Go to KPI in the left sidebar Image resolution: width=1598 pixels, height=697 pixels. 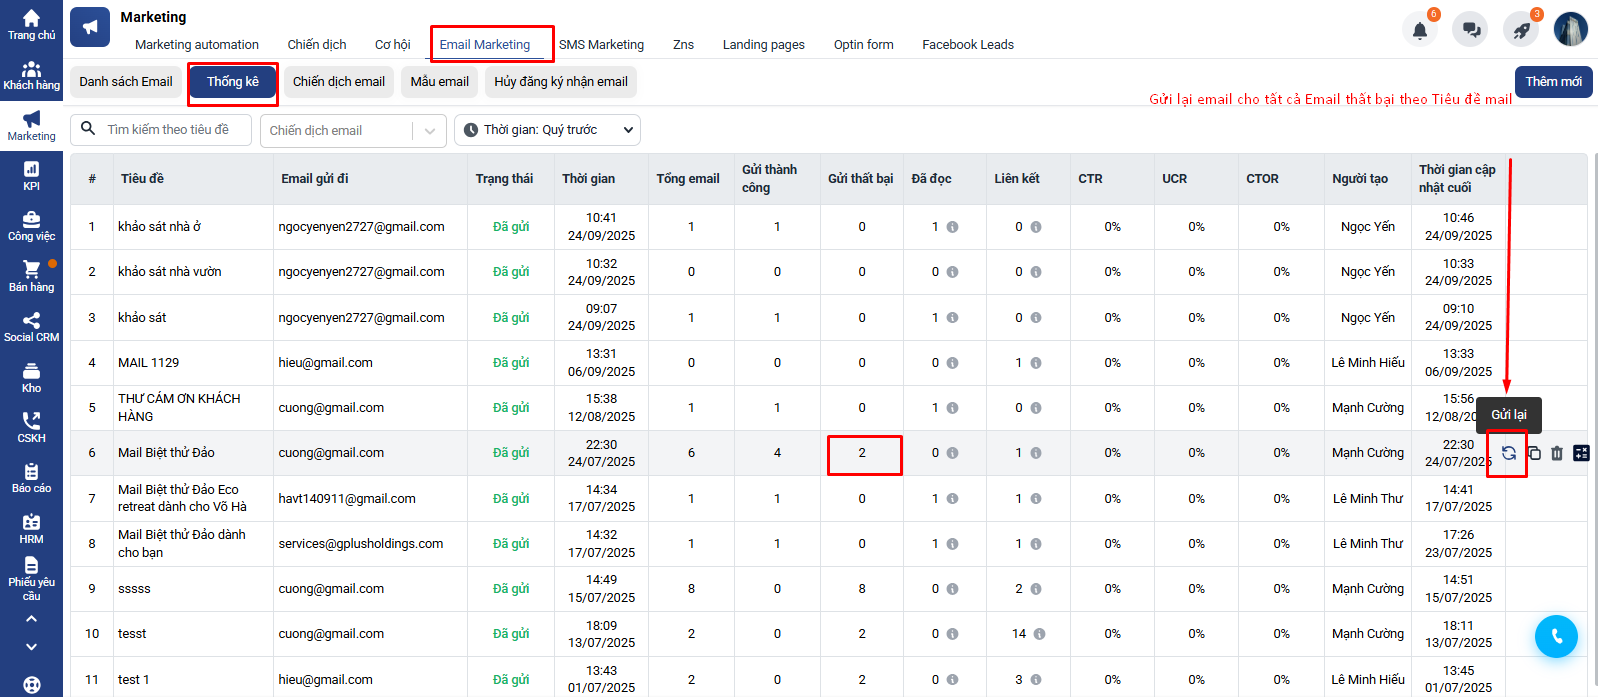(31, 176)
